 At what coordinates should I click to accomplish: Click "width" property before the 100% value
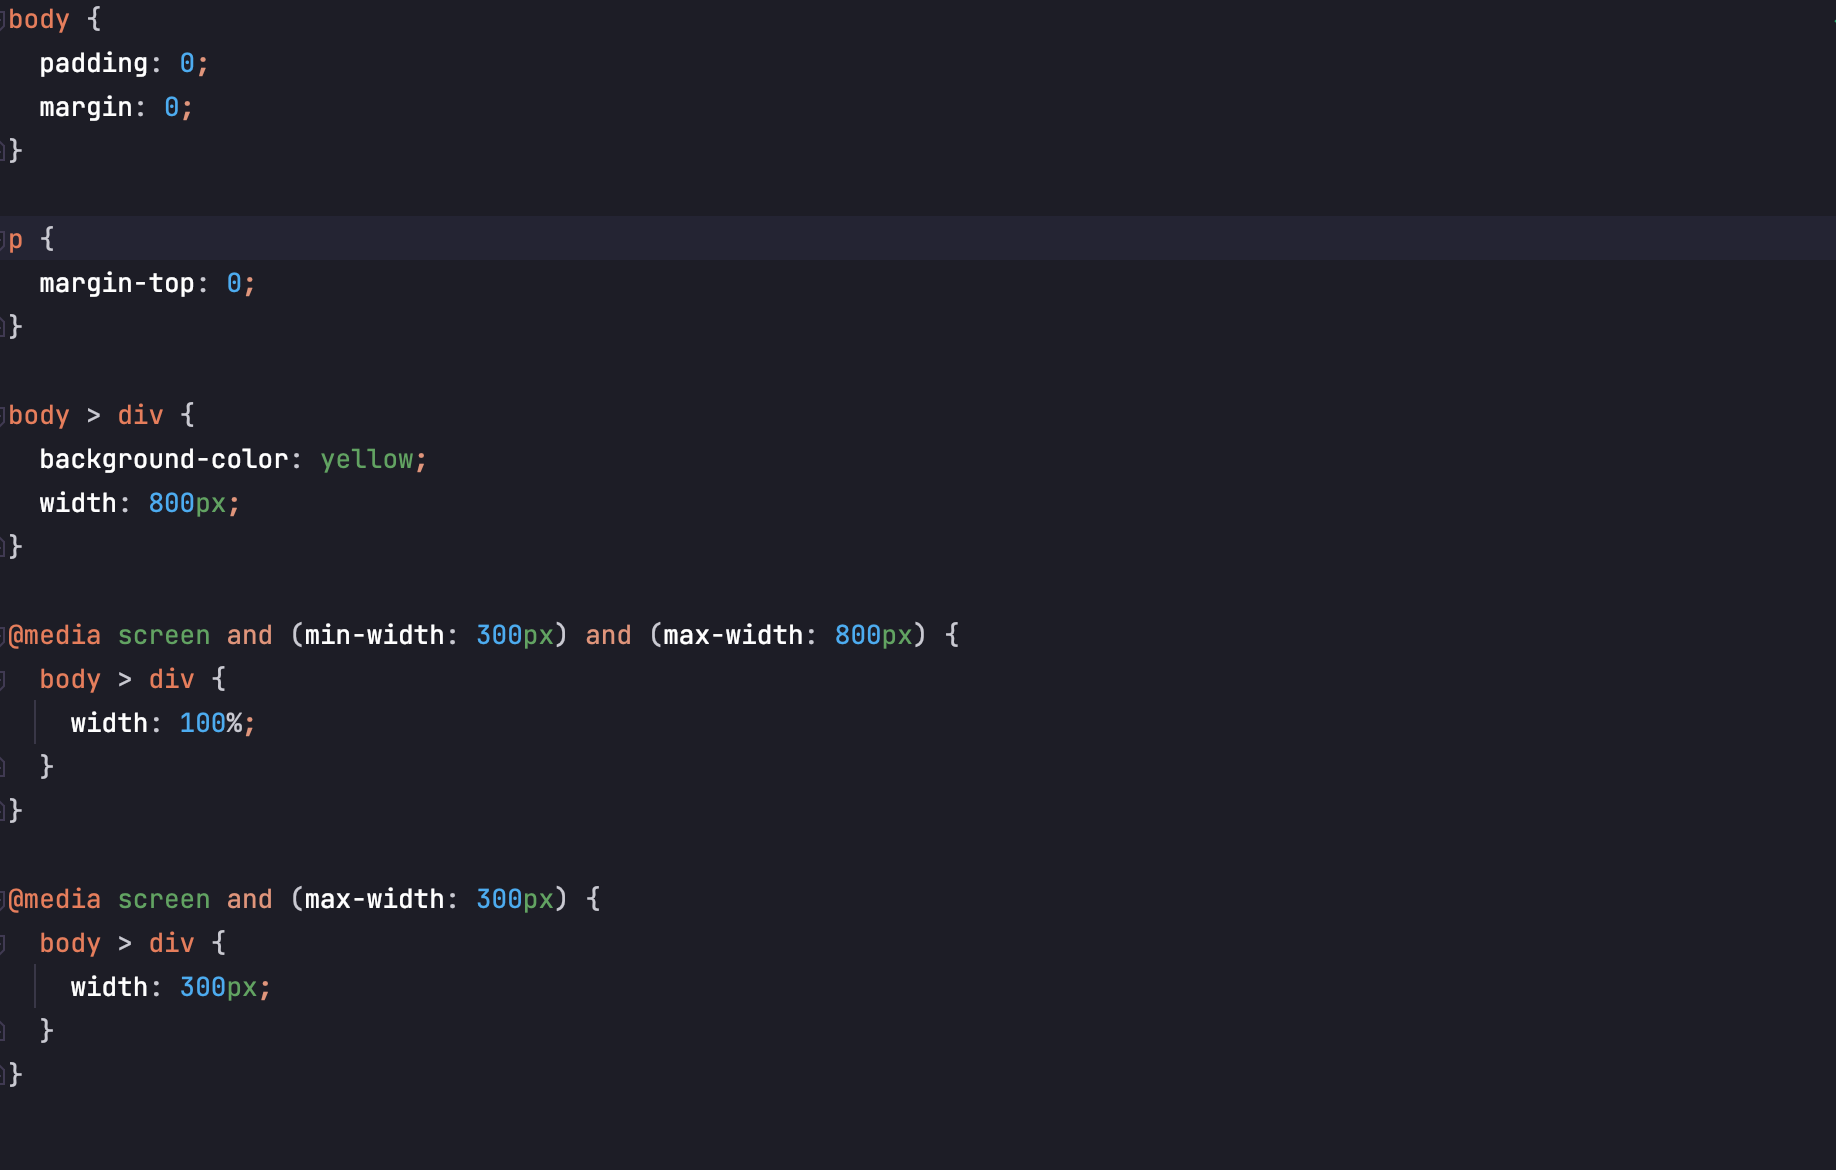point(109,724)
